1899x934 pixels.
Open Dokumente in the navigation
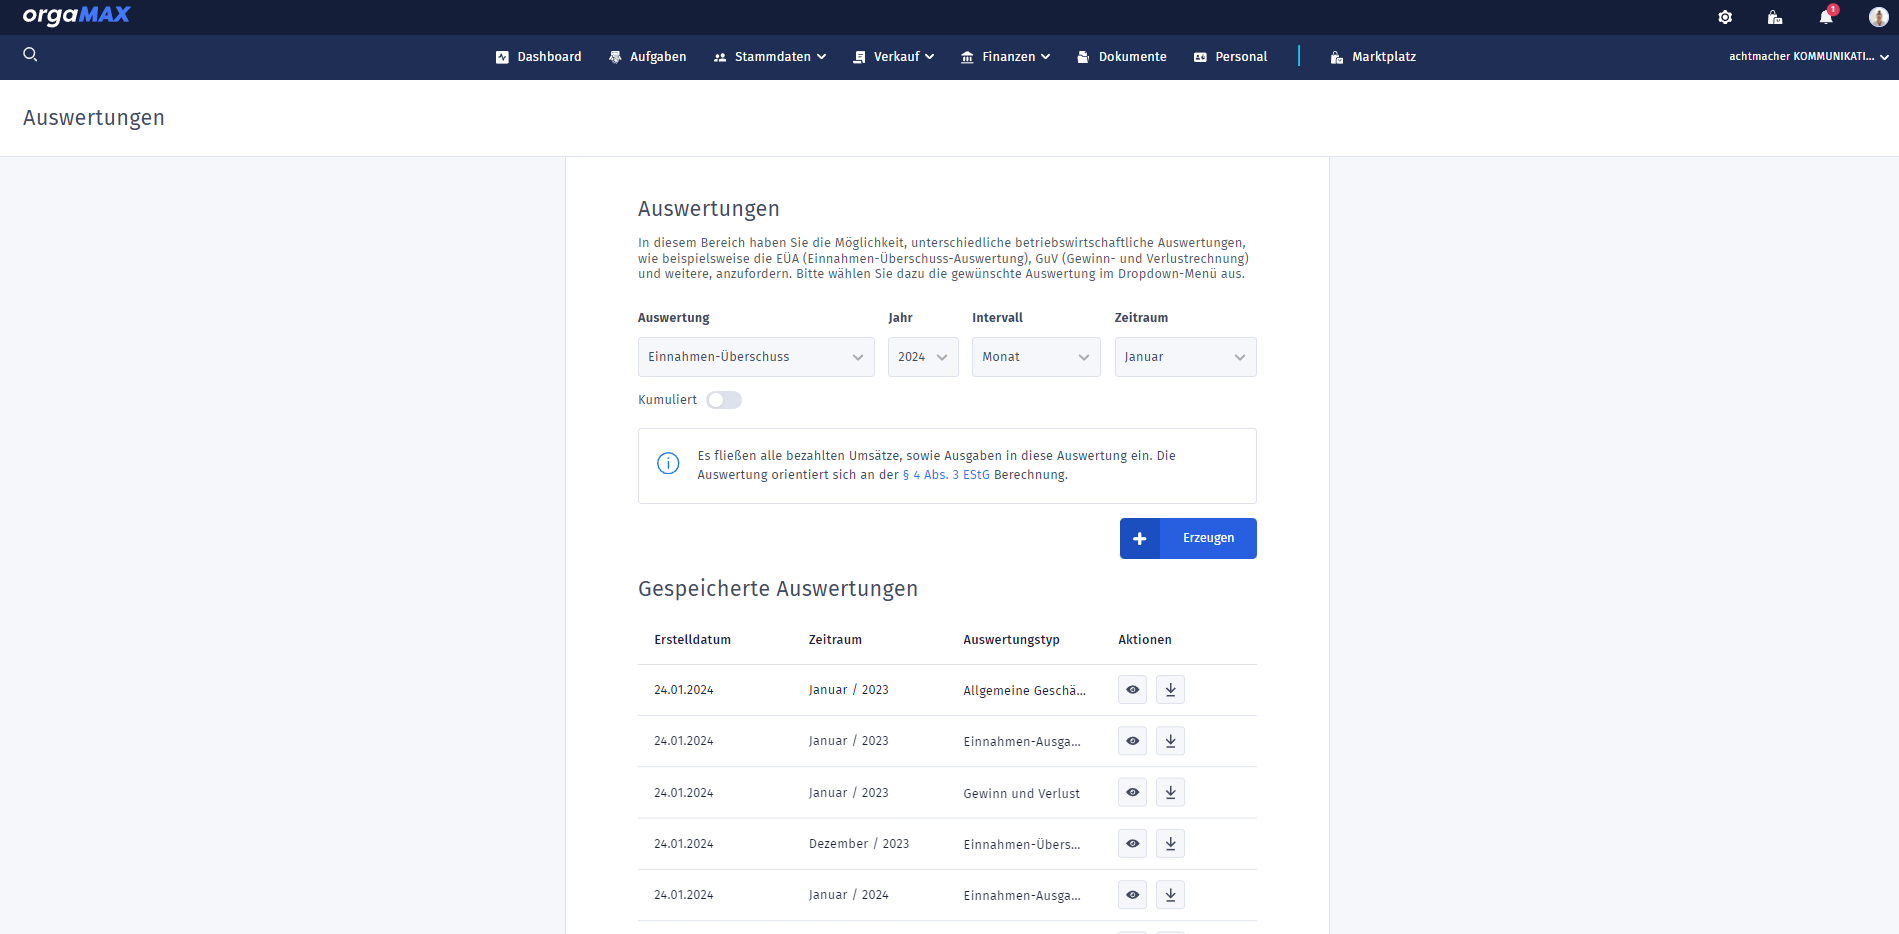click(x=1122, y=57)
